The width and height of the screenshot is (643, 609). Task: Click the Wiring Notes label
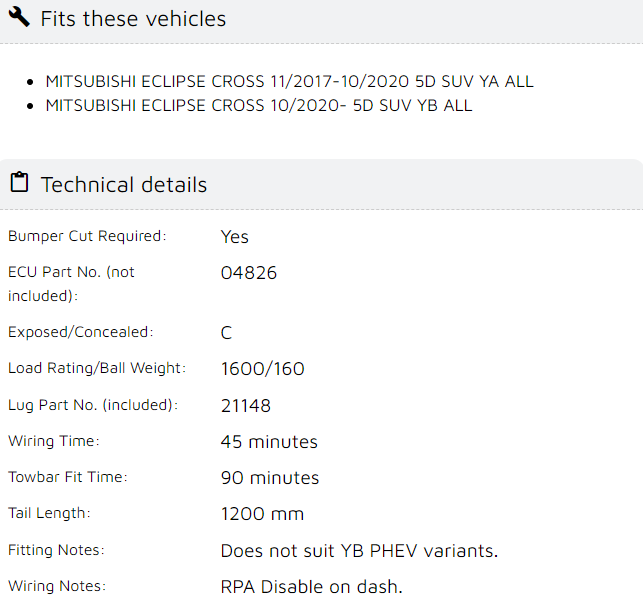(x=57, y=586)
